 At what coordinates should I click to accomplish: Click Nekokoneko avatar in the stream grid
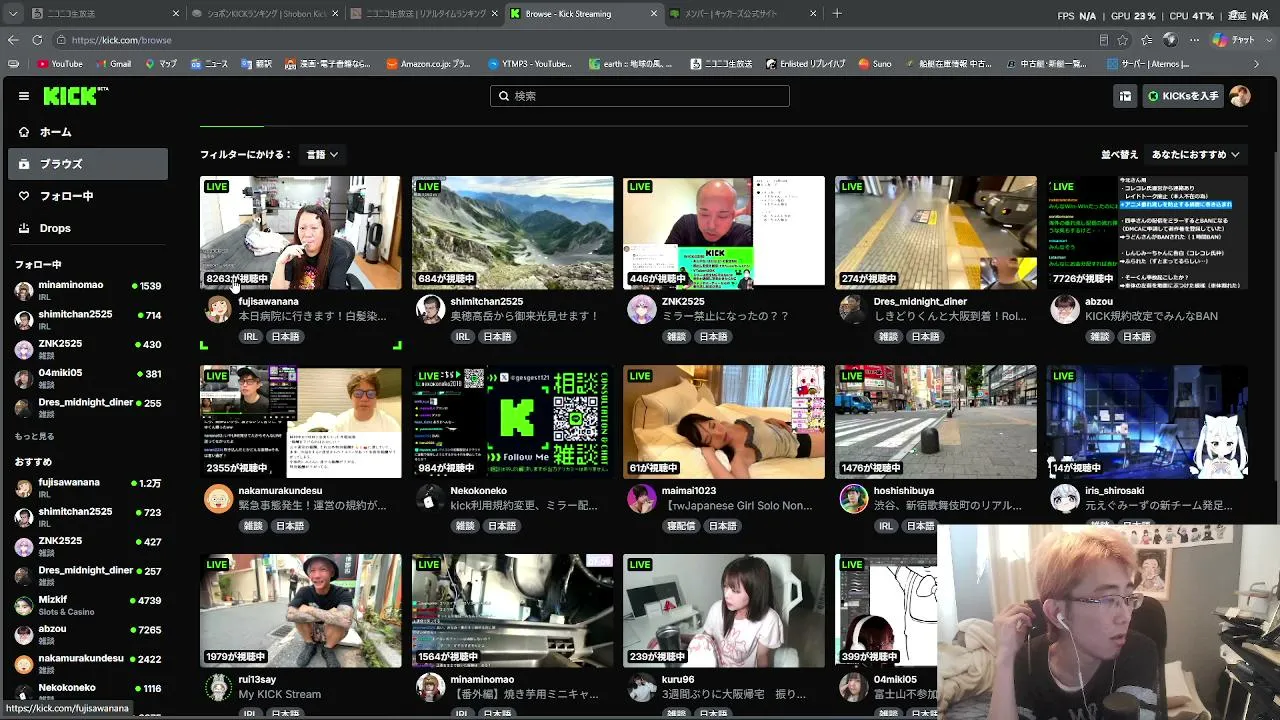430,498
